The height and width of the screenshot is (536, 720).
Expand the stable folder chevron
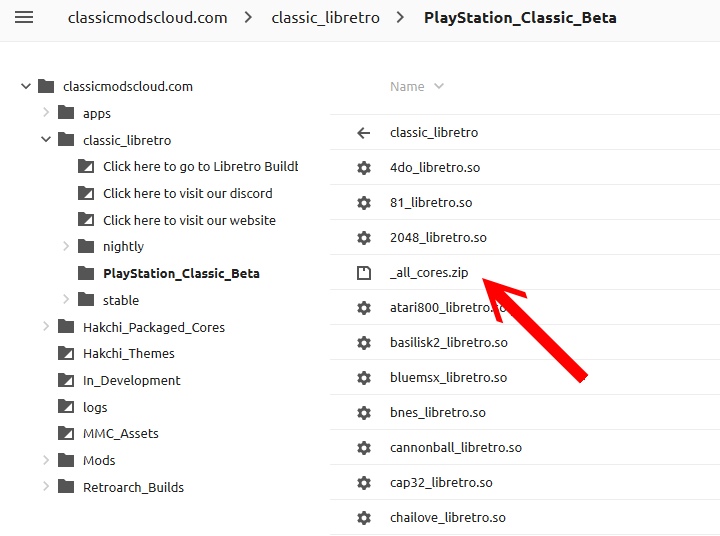(66, 299)
